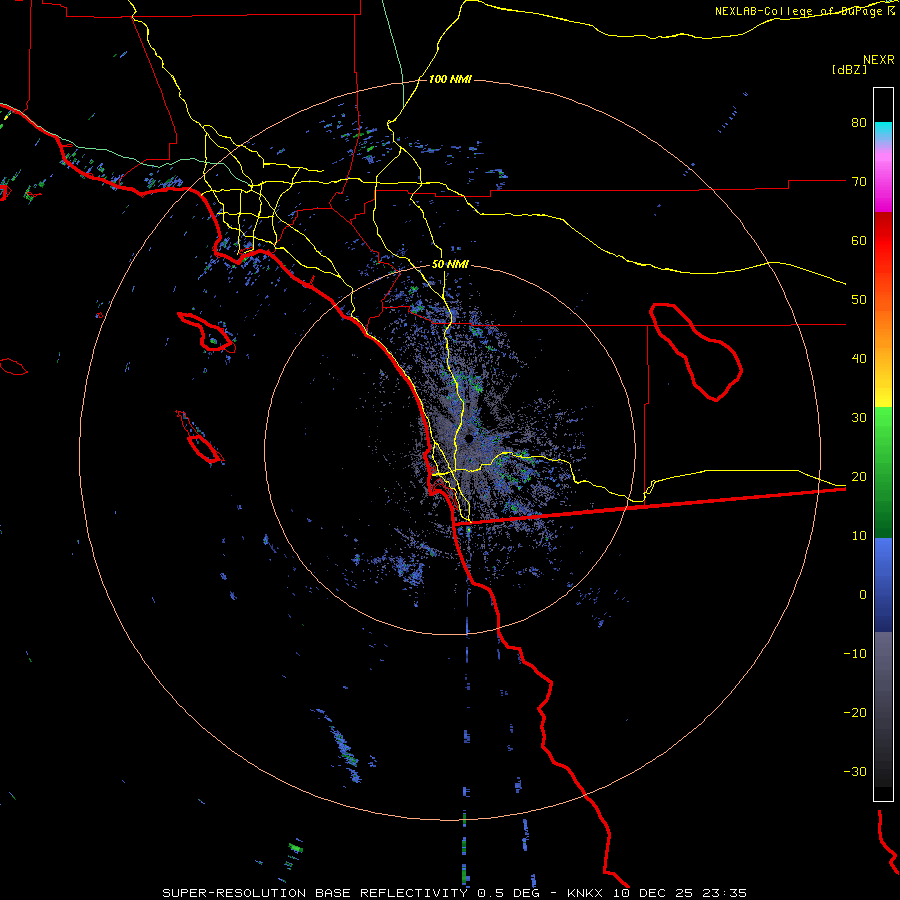Click the NEXR label above color bar
900x900 pixels.
pyautogui.click(x=879, y=60)
